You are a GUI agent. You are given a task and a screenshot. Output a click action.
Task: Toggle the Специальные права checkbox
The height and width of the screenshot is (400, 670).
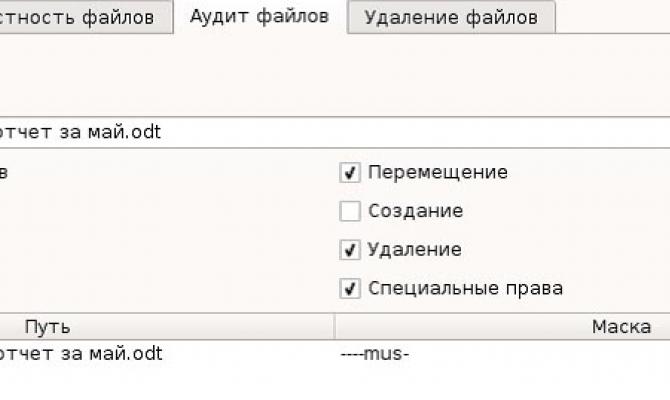coord(350,289)
